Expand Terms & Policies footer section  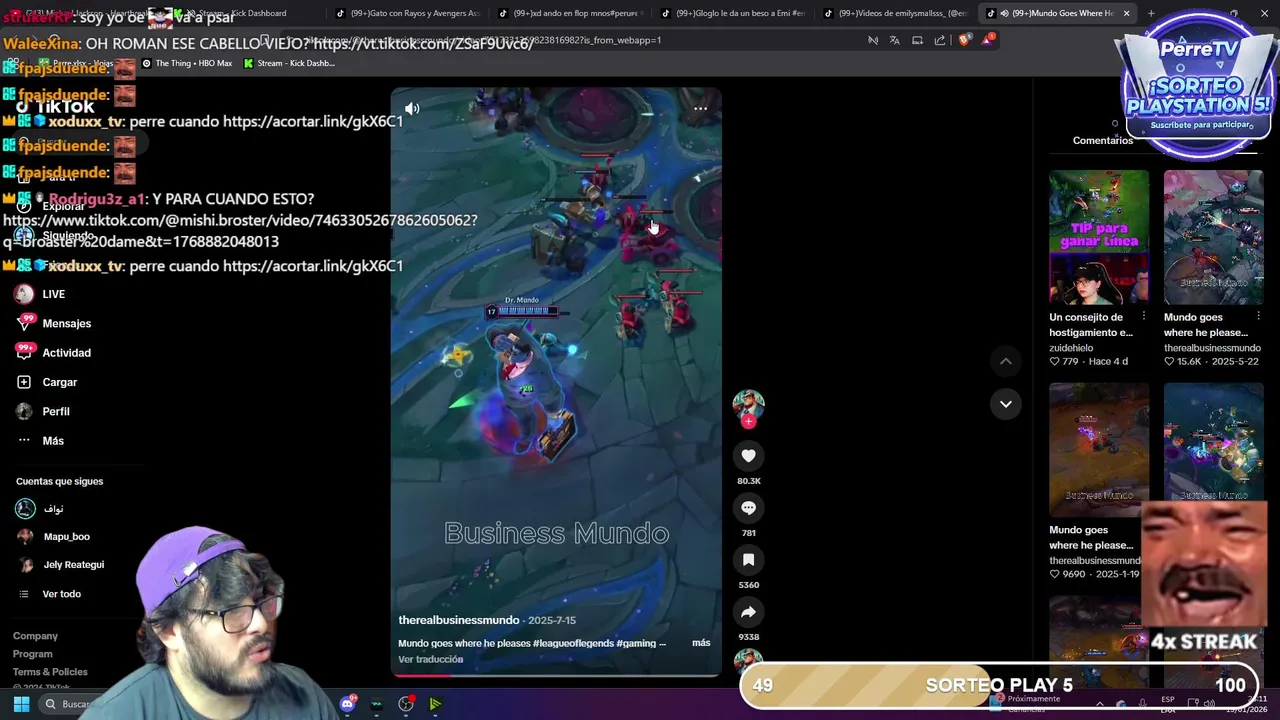tap(50, 672)
